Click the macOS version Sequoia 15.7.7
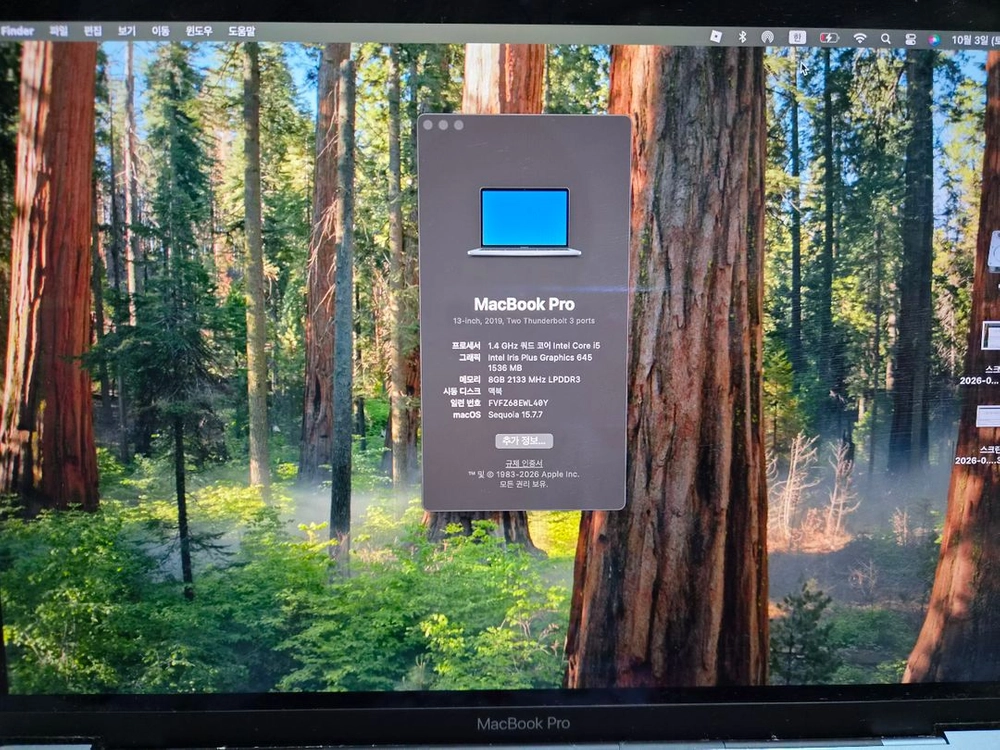 515,415
